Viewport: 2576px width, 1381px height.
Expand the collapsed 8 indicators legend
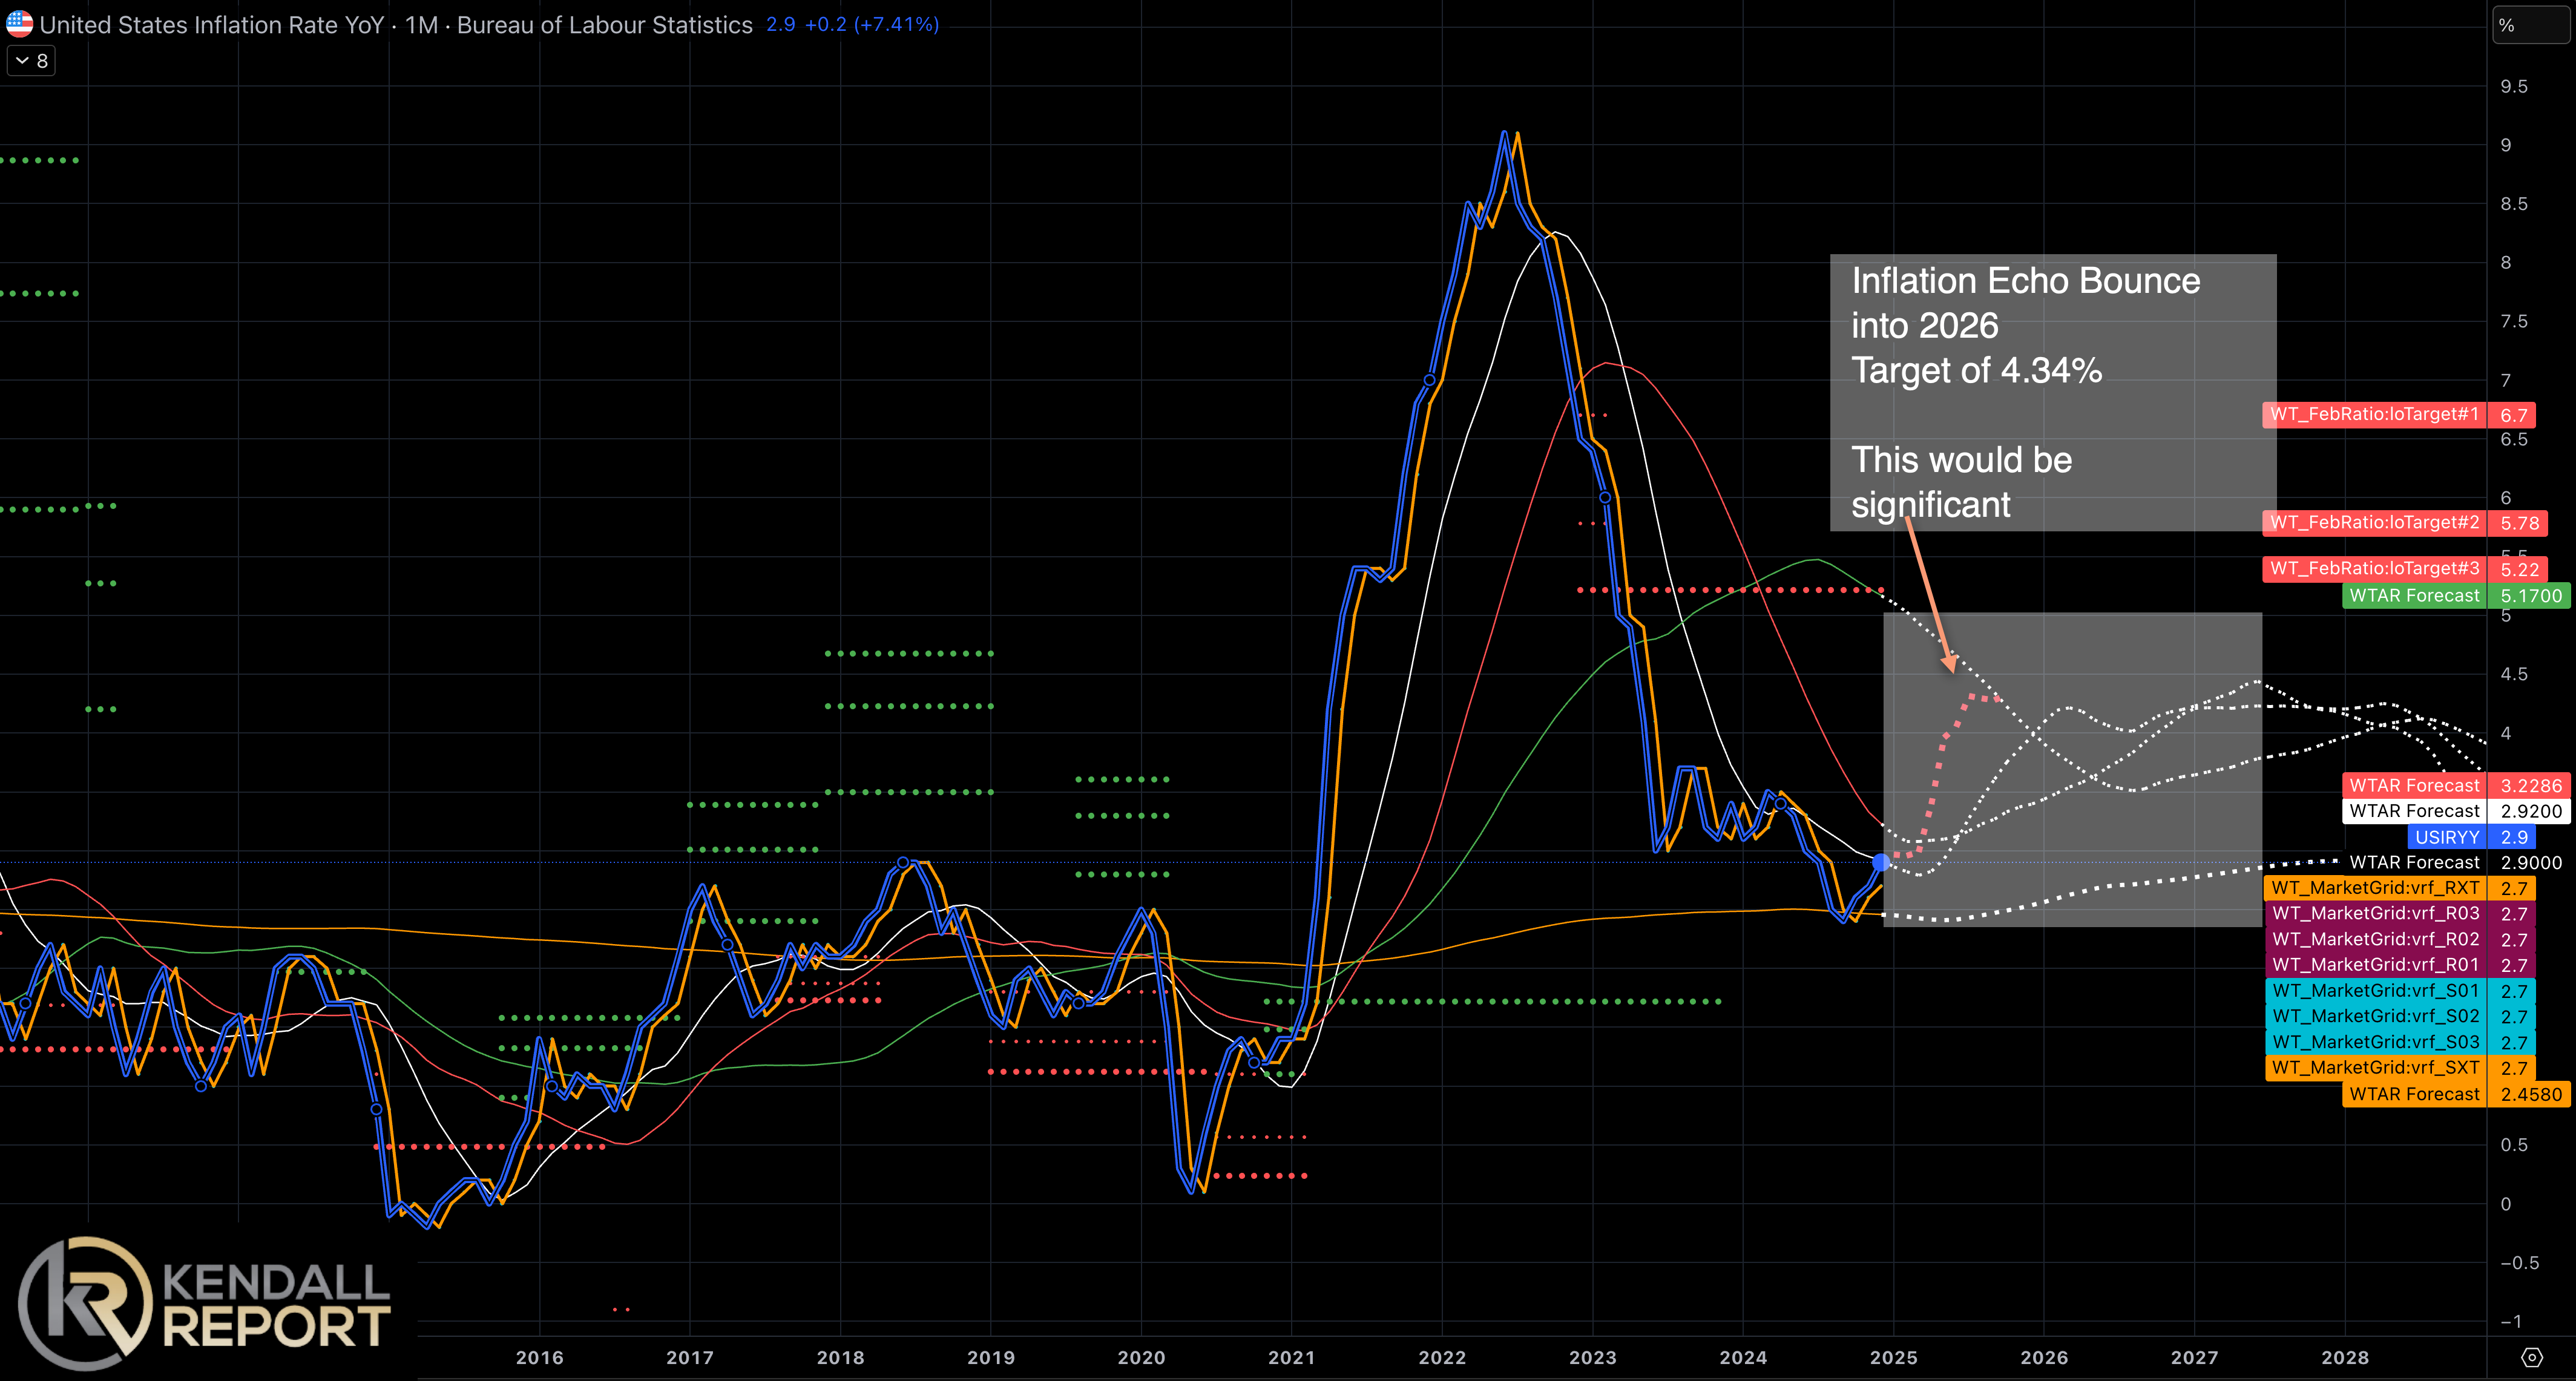pyautogui.click(x=31, y=61)
